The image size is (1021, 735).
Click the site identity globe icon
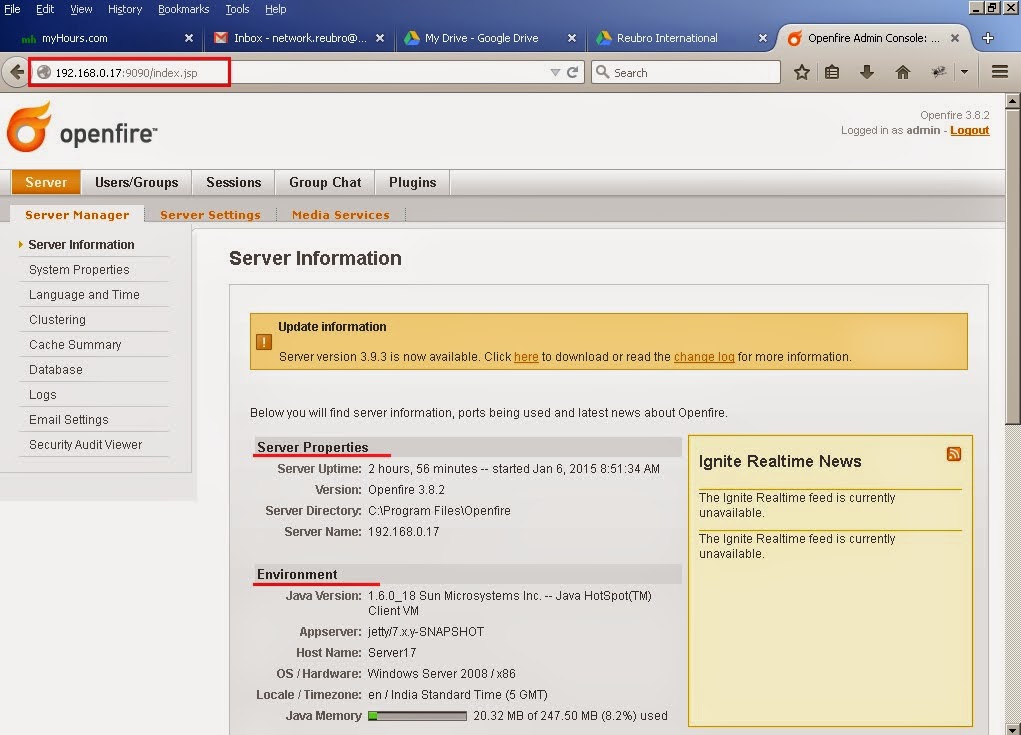[x=44, y=72]
